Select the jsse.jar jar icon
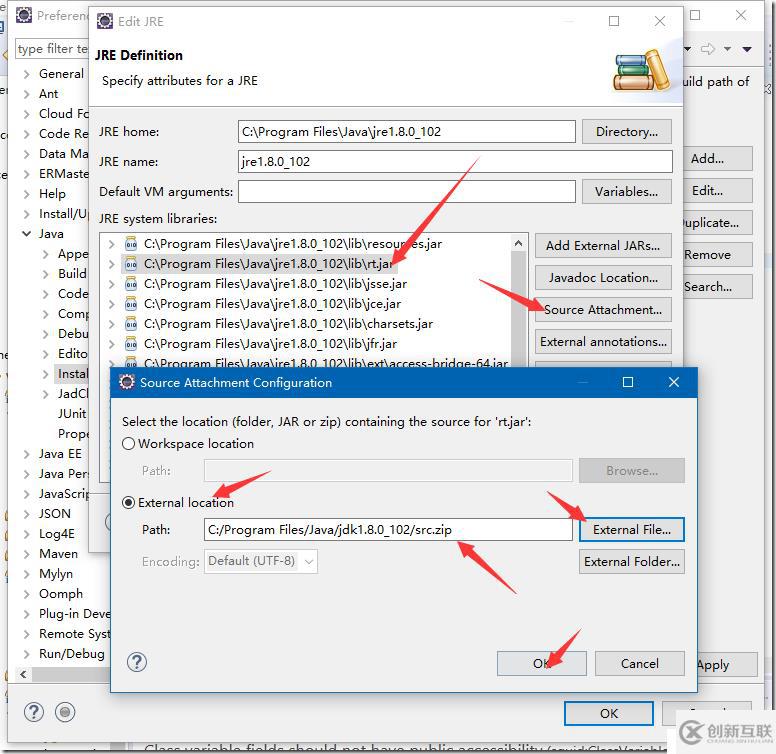The height and width of the screenshot is (754, 776). (x=131, y=284)
